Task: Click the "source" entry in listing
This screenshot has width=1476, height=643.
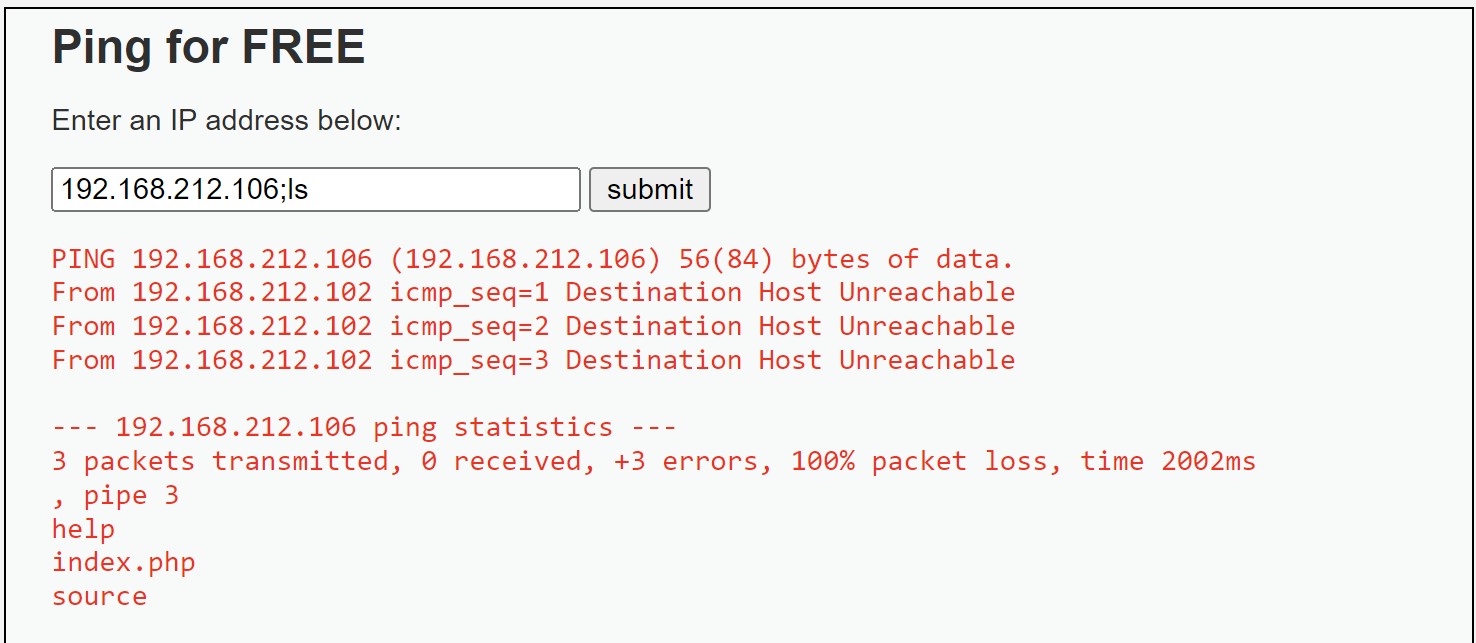Action: click(x=99, y=597)
